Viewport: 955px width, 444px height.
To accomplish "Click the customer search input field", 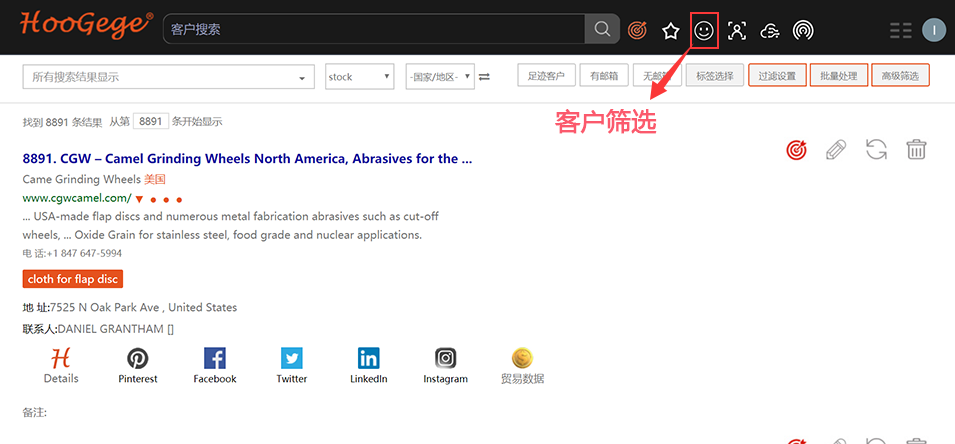I will coord(374,29).
